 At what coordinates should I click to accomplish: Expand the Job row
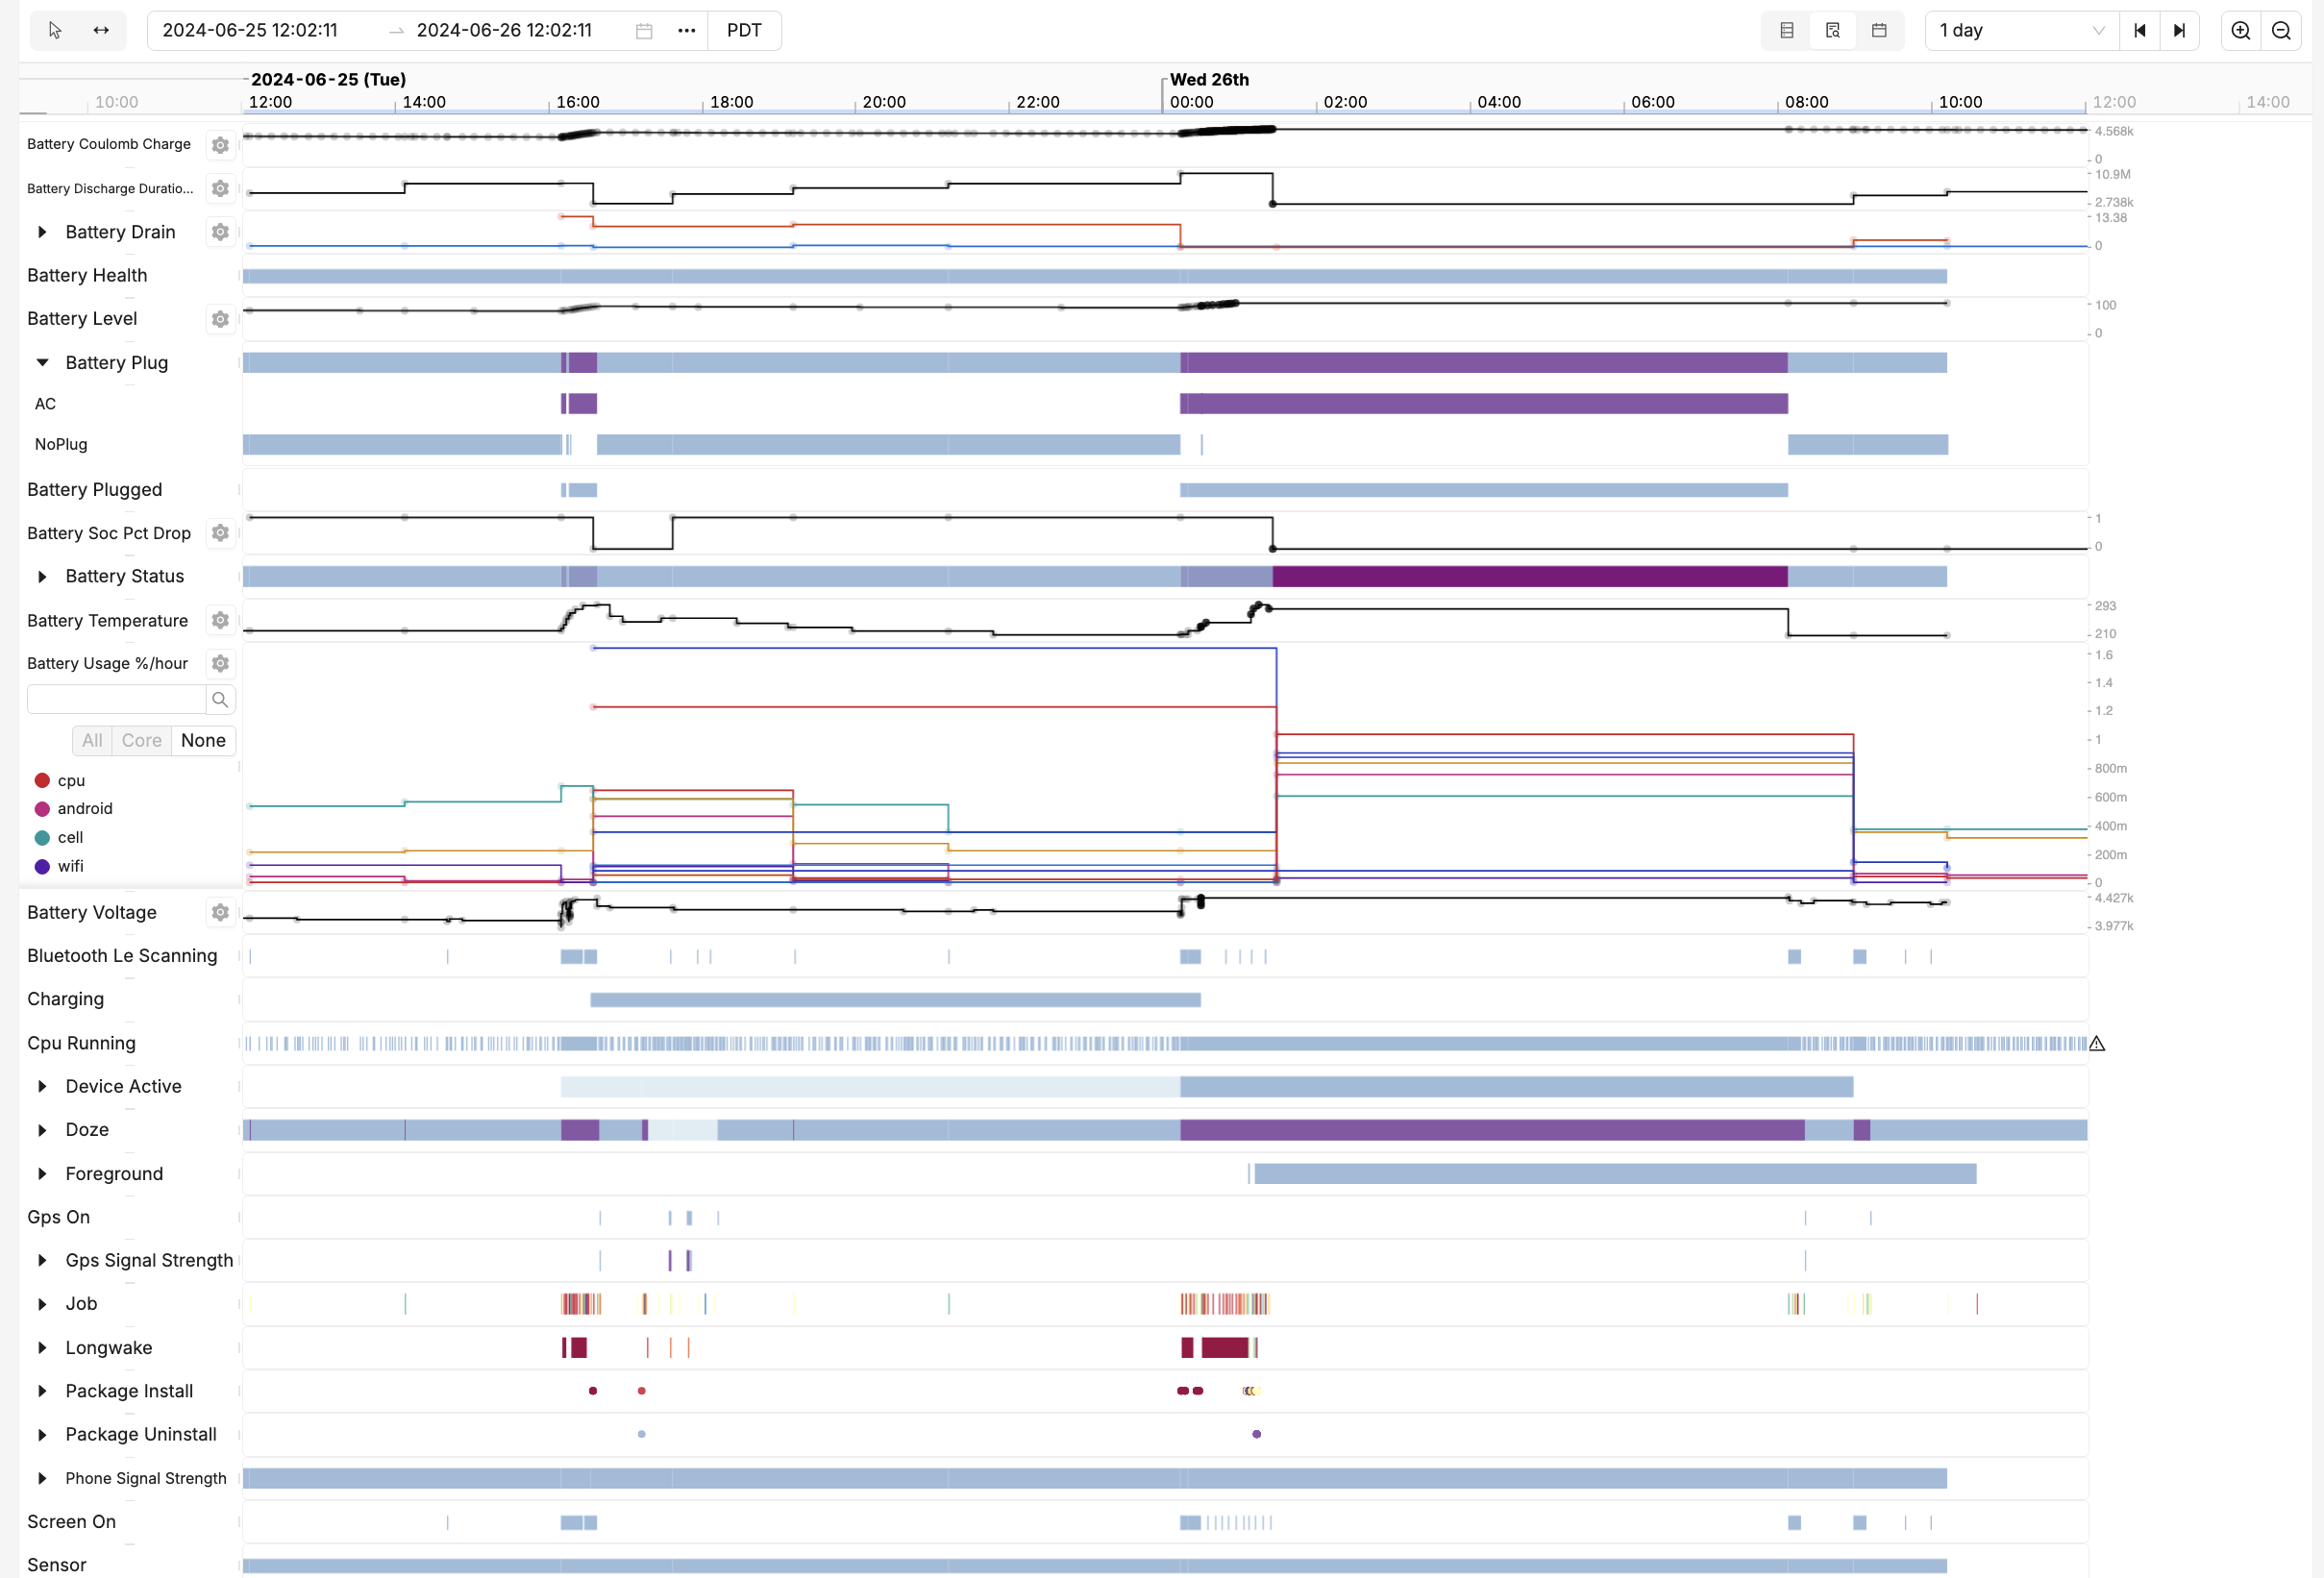[42, 1304]
